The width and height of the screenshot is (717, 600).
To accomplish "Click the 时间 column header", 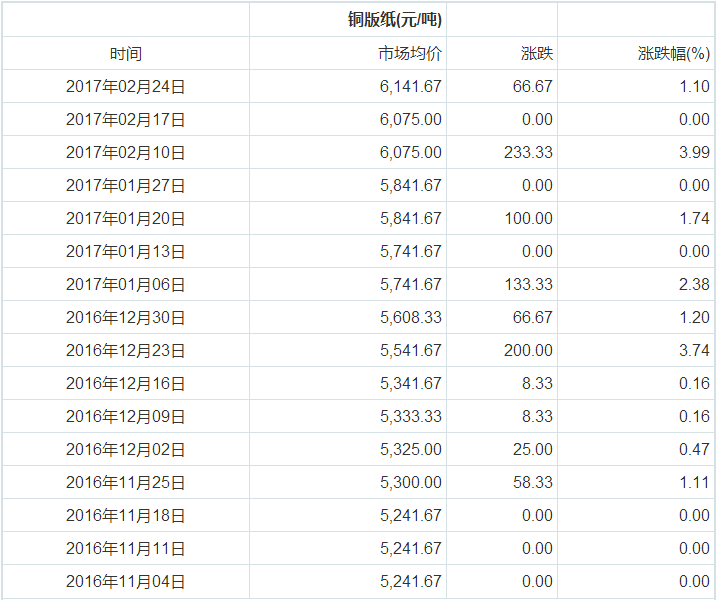I will pyautogui.click(x=126, y=54).
